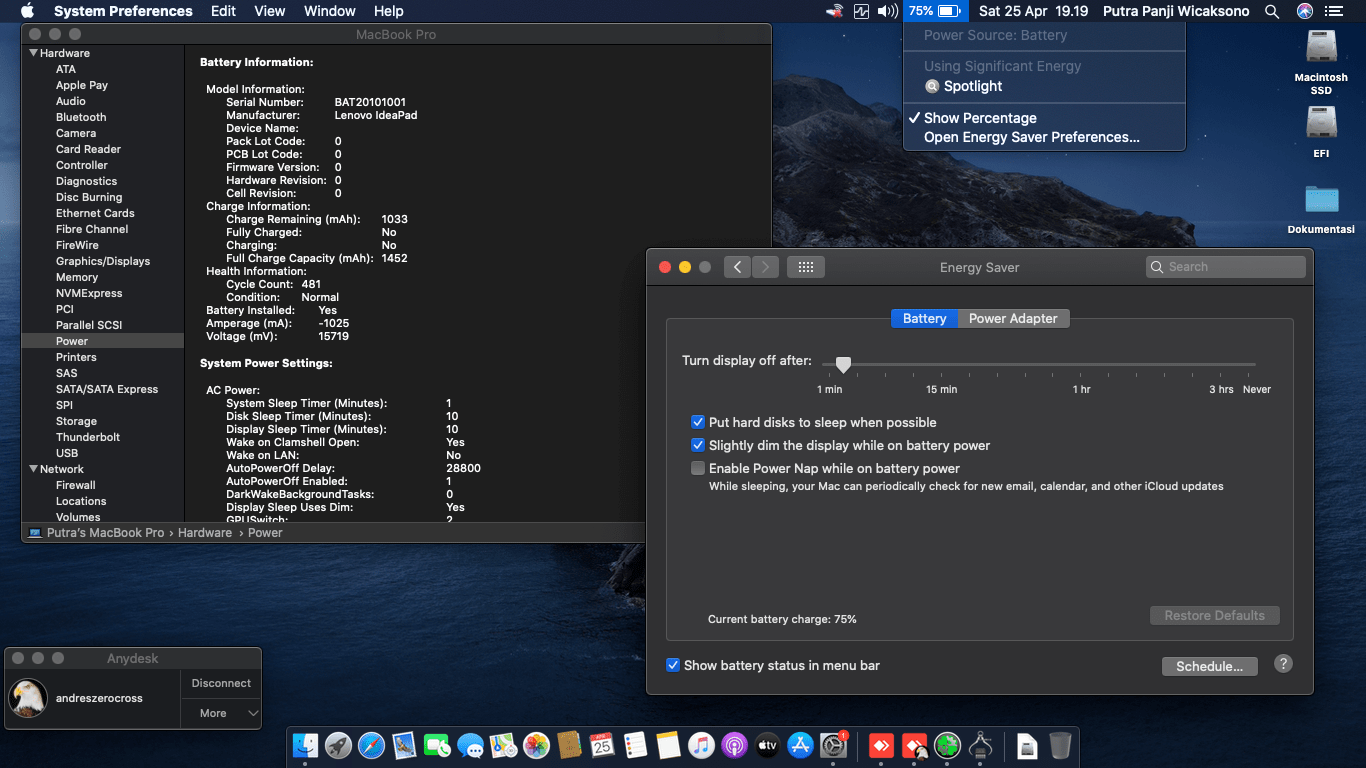The image size is (1366, 768).
Task: Open the Edit menu
Action: [x=223, y=11]
